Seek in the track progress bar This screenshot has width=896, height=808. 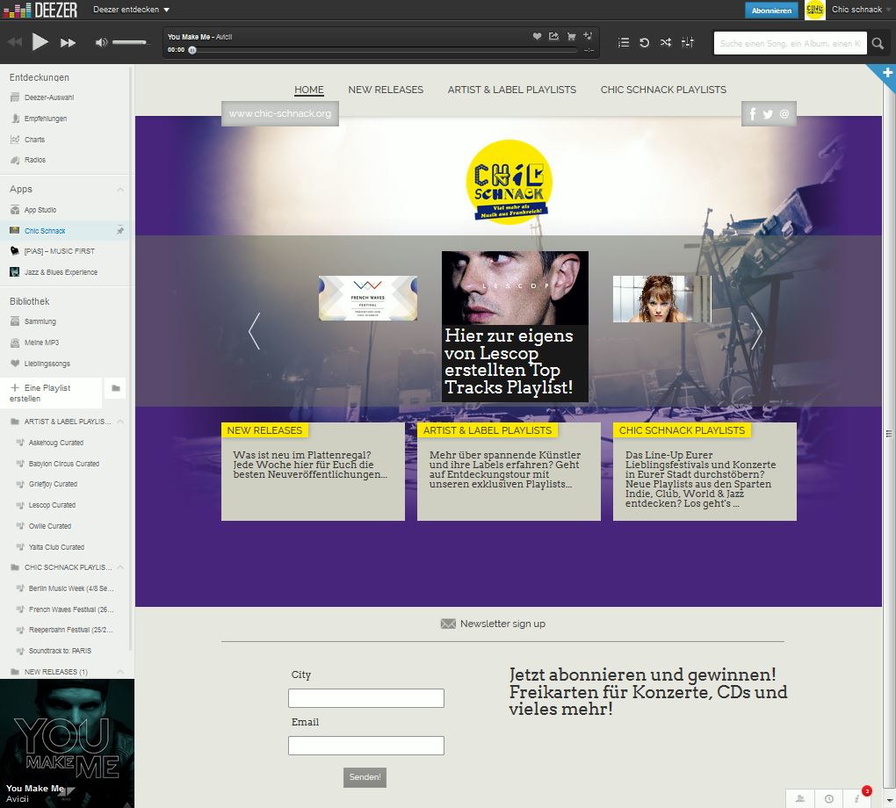coord(383,50)
